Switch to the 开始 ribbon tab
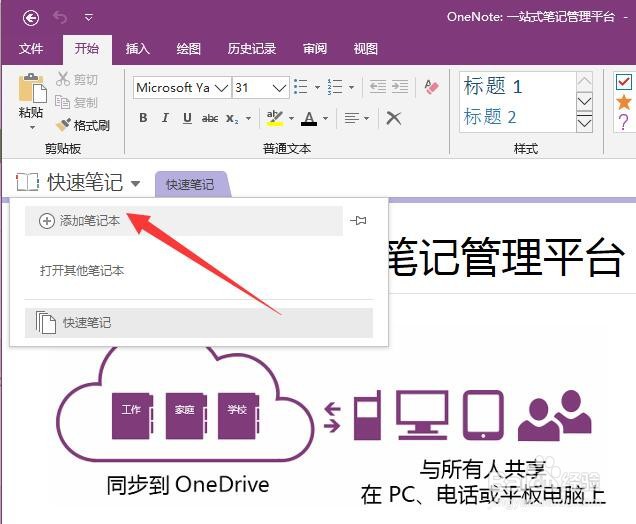The height and width of the screenshot is (524, 636). pyautogui.click(x=87, y=49)
